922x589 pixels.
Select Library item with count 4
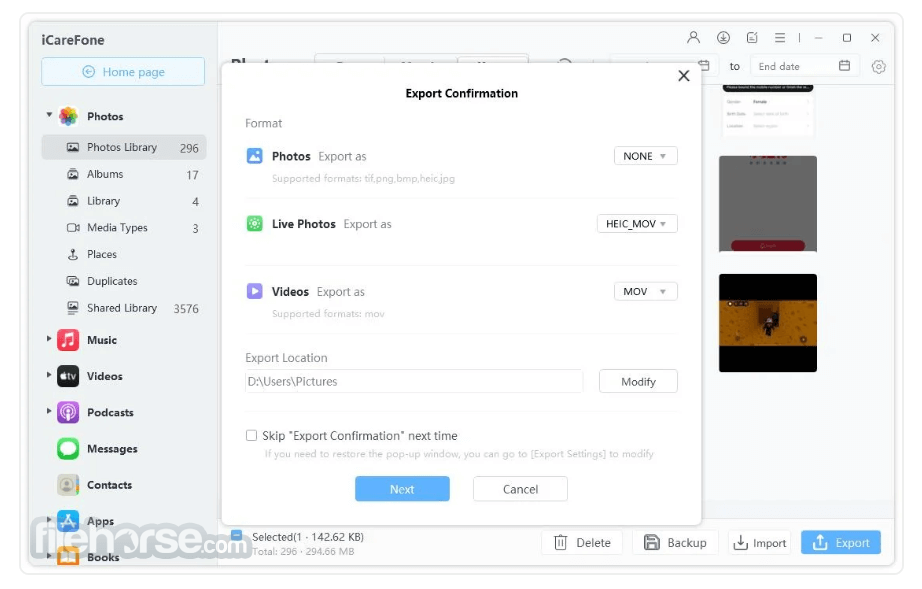(123, 201)
